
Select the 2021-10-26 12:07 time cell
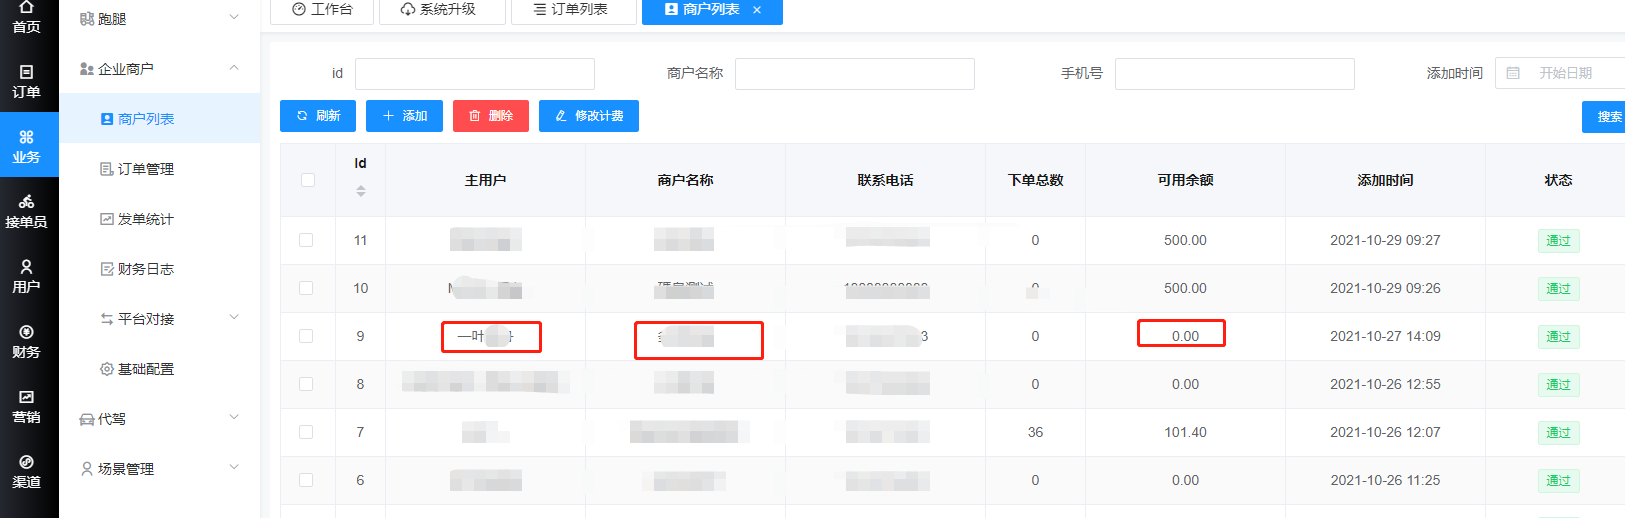1385,432
